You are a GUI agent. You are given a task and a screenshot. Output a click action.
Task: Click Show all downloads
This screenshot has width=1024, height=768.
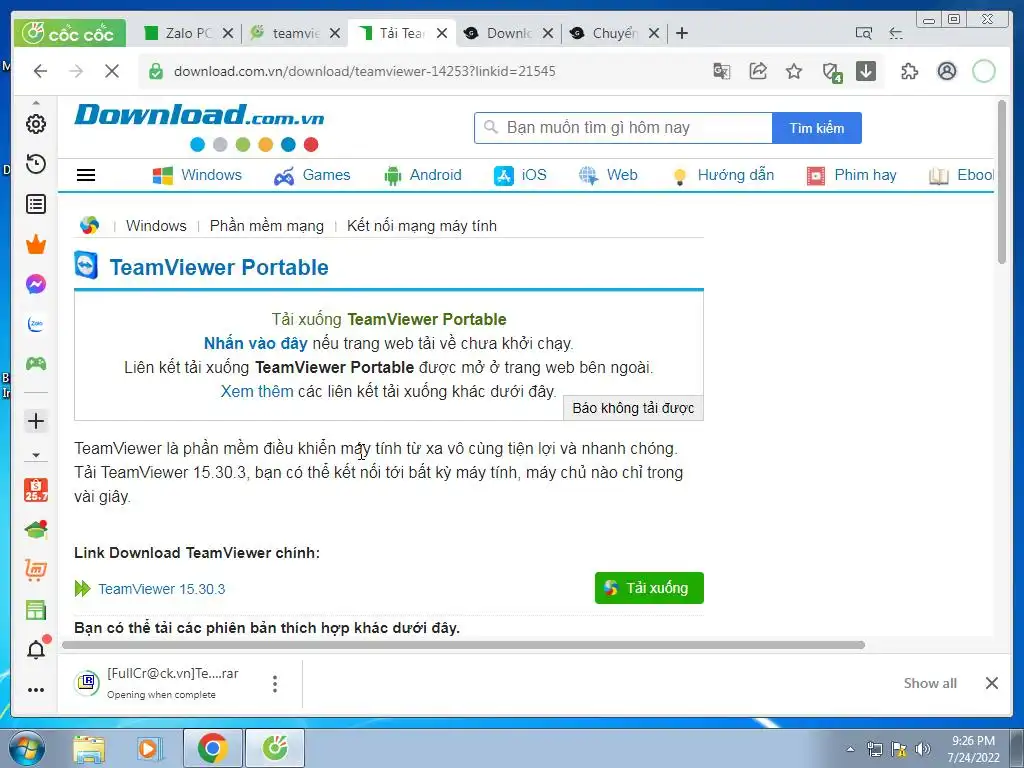(930, 683)
